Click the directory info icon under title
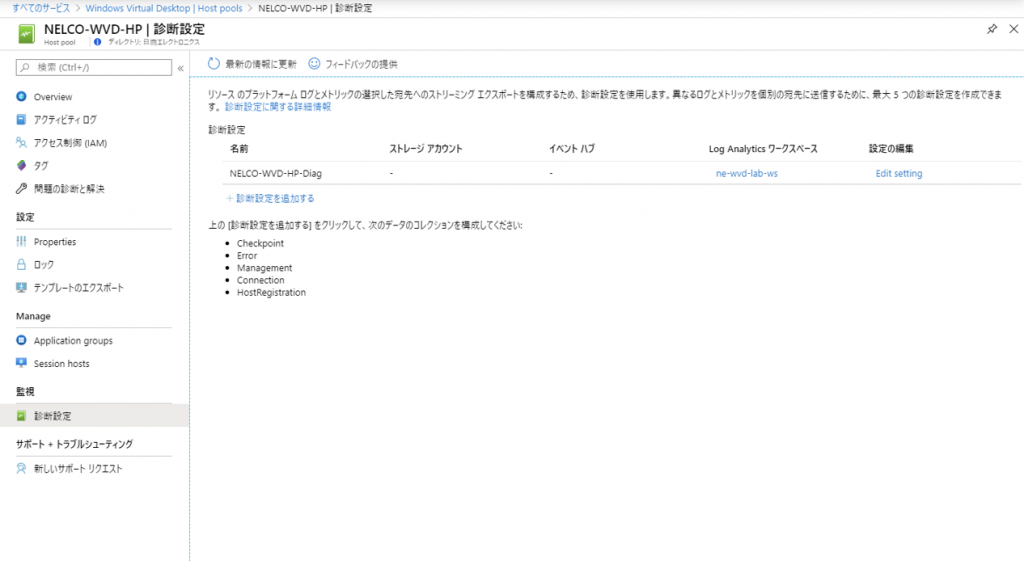 pos(97,42)
